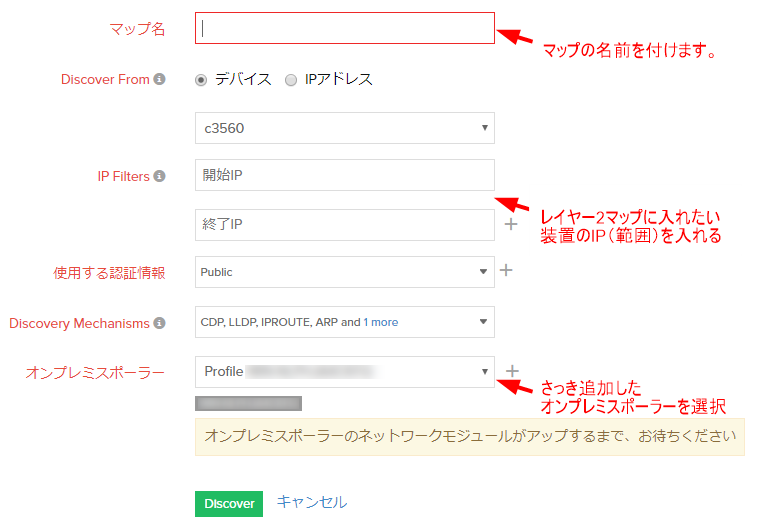Select the IPアドレス radio button
The image size is (762, 528).
click(x=291, y=80)
